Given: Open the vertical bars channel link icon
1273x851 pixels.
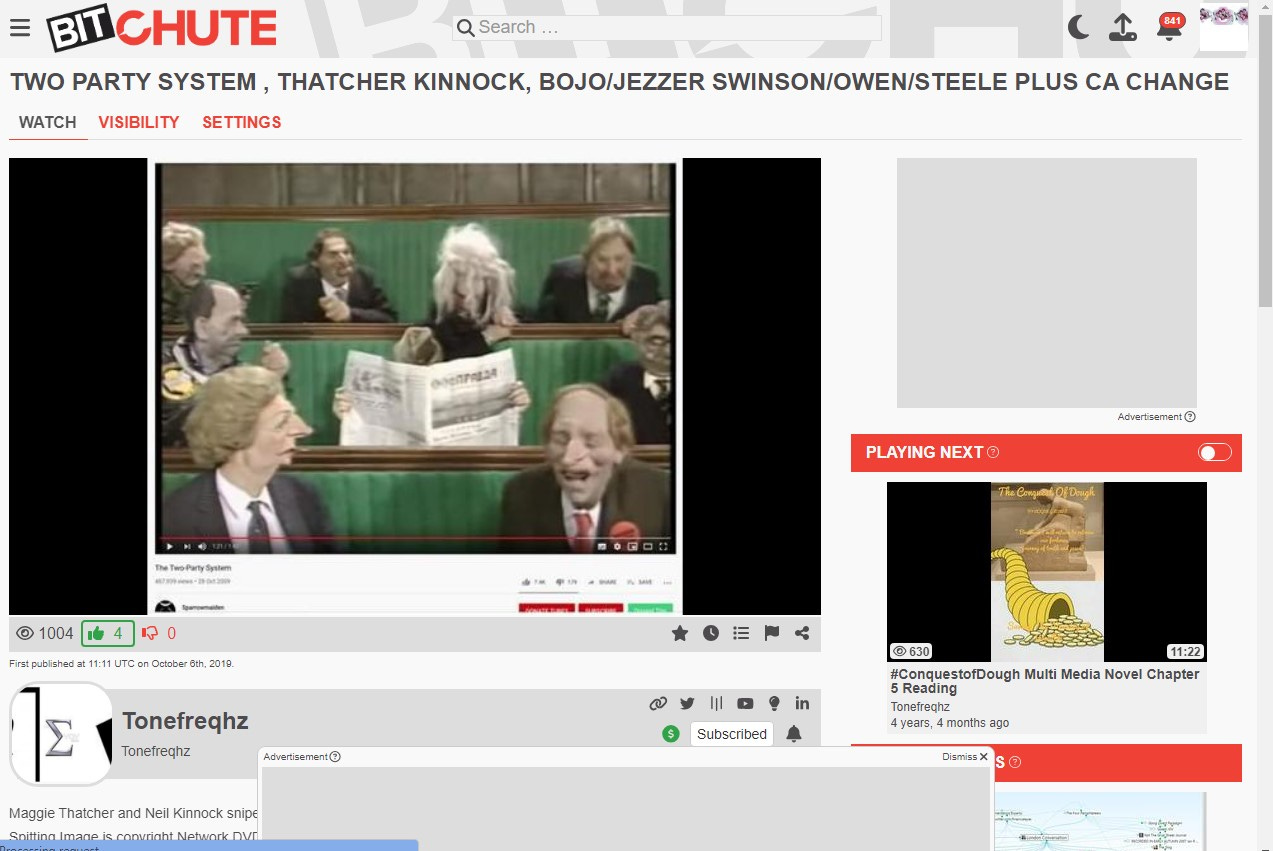Looking at the screenshot, I should tap(716, 703).
